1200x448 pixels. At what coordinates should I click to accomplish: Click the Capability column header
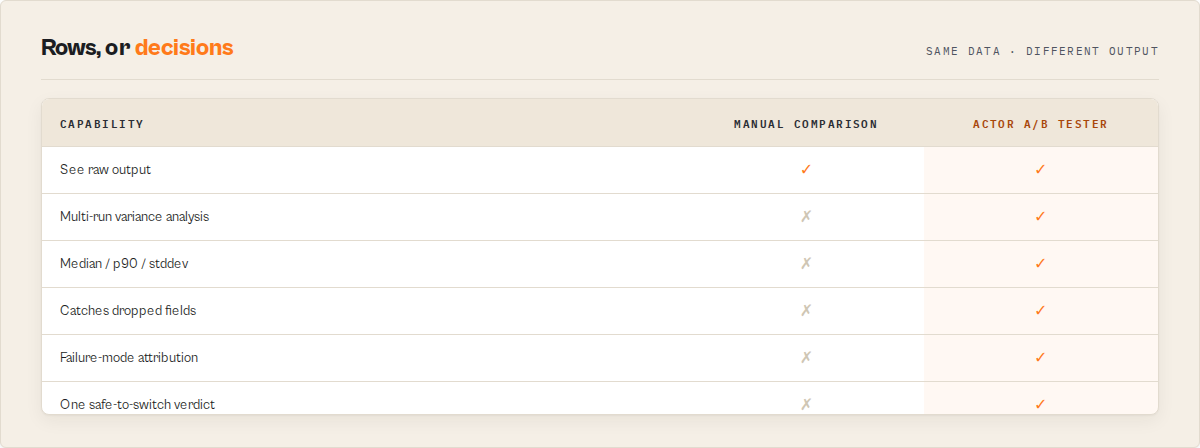click(x=102, y=124)
